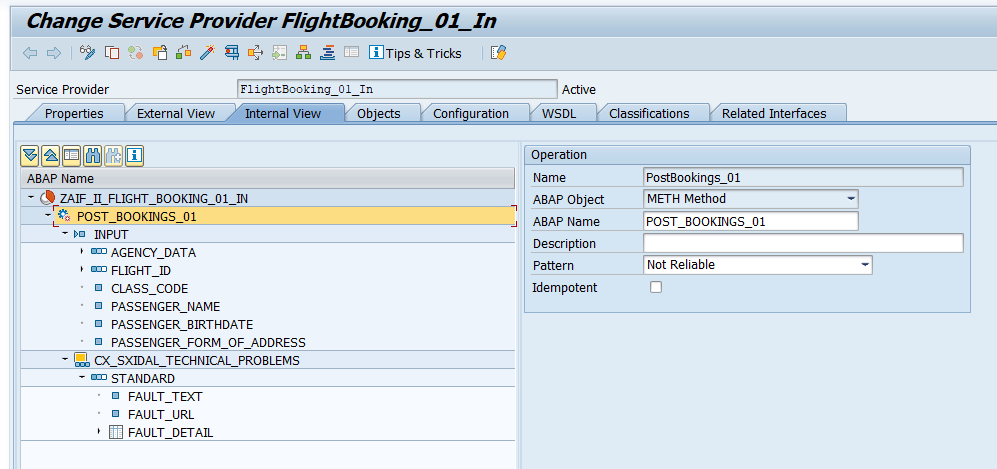Screen dimensions: 997x469
Task: Open the ABAP Object dropdown
Action: [x=850, y=199]
